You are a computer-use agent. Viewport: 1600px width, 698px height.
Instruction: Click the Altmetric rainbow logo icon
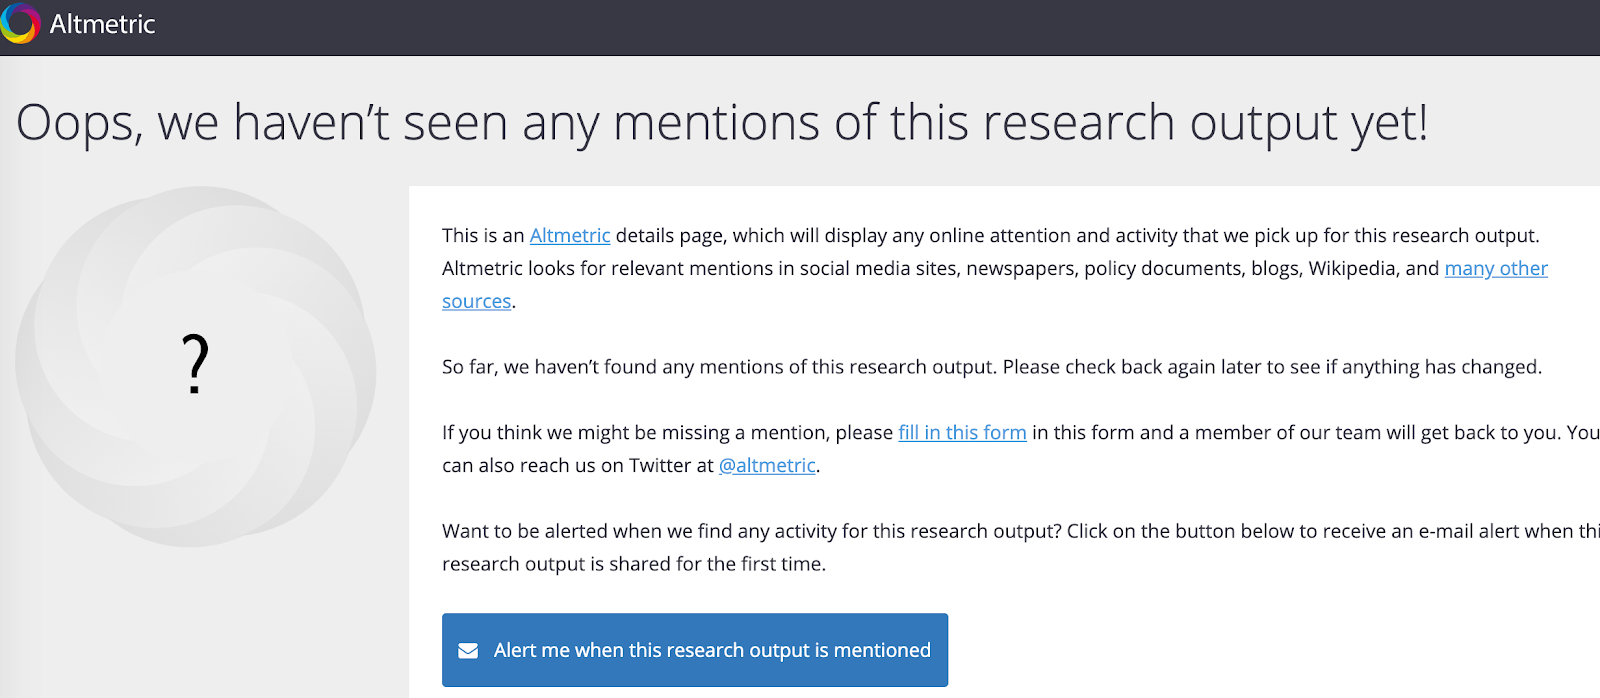click(20, 24)
